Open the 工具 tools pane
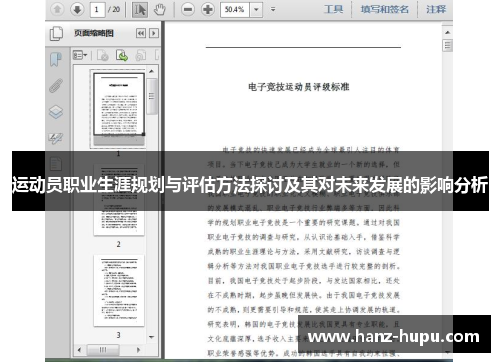 pos(333,9)
